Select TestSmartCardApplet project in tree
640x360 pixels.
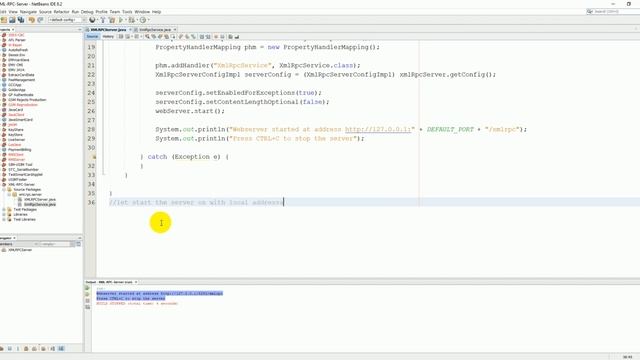25,175
